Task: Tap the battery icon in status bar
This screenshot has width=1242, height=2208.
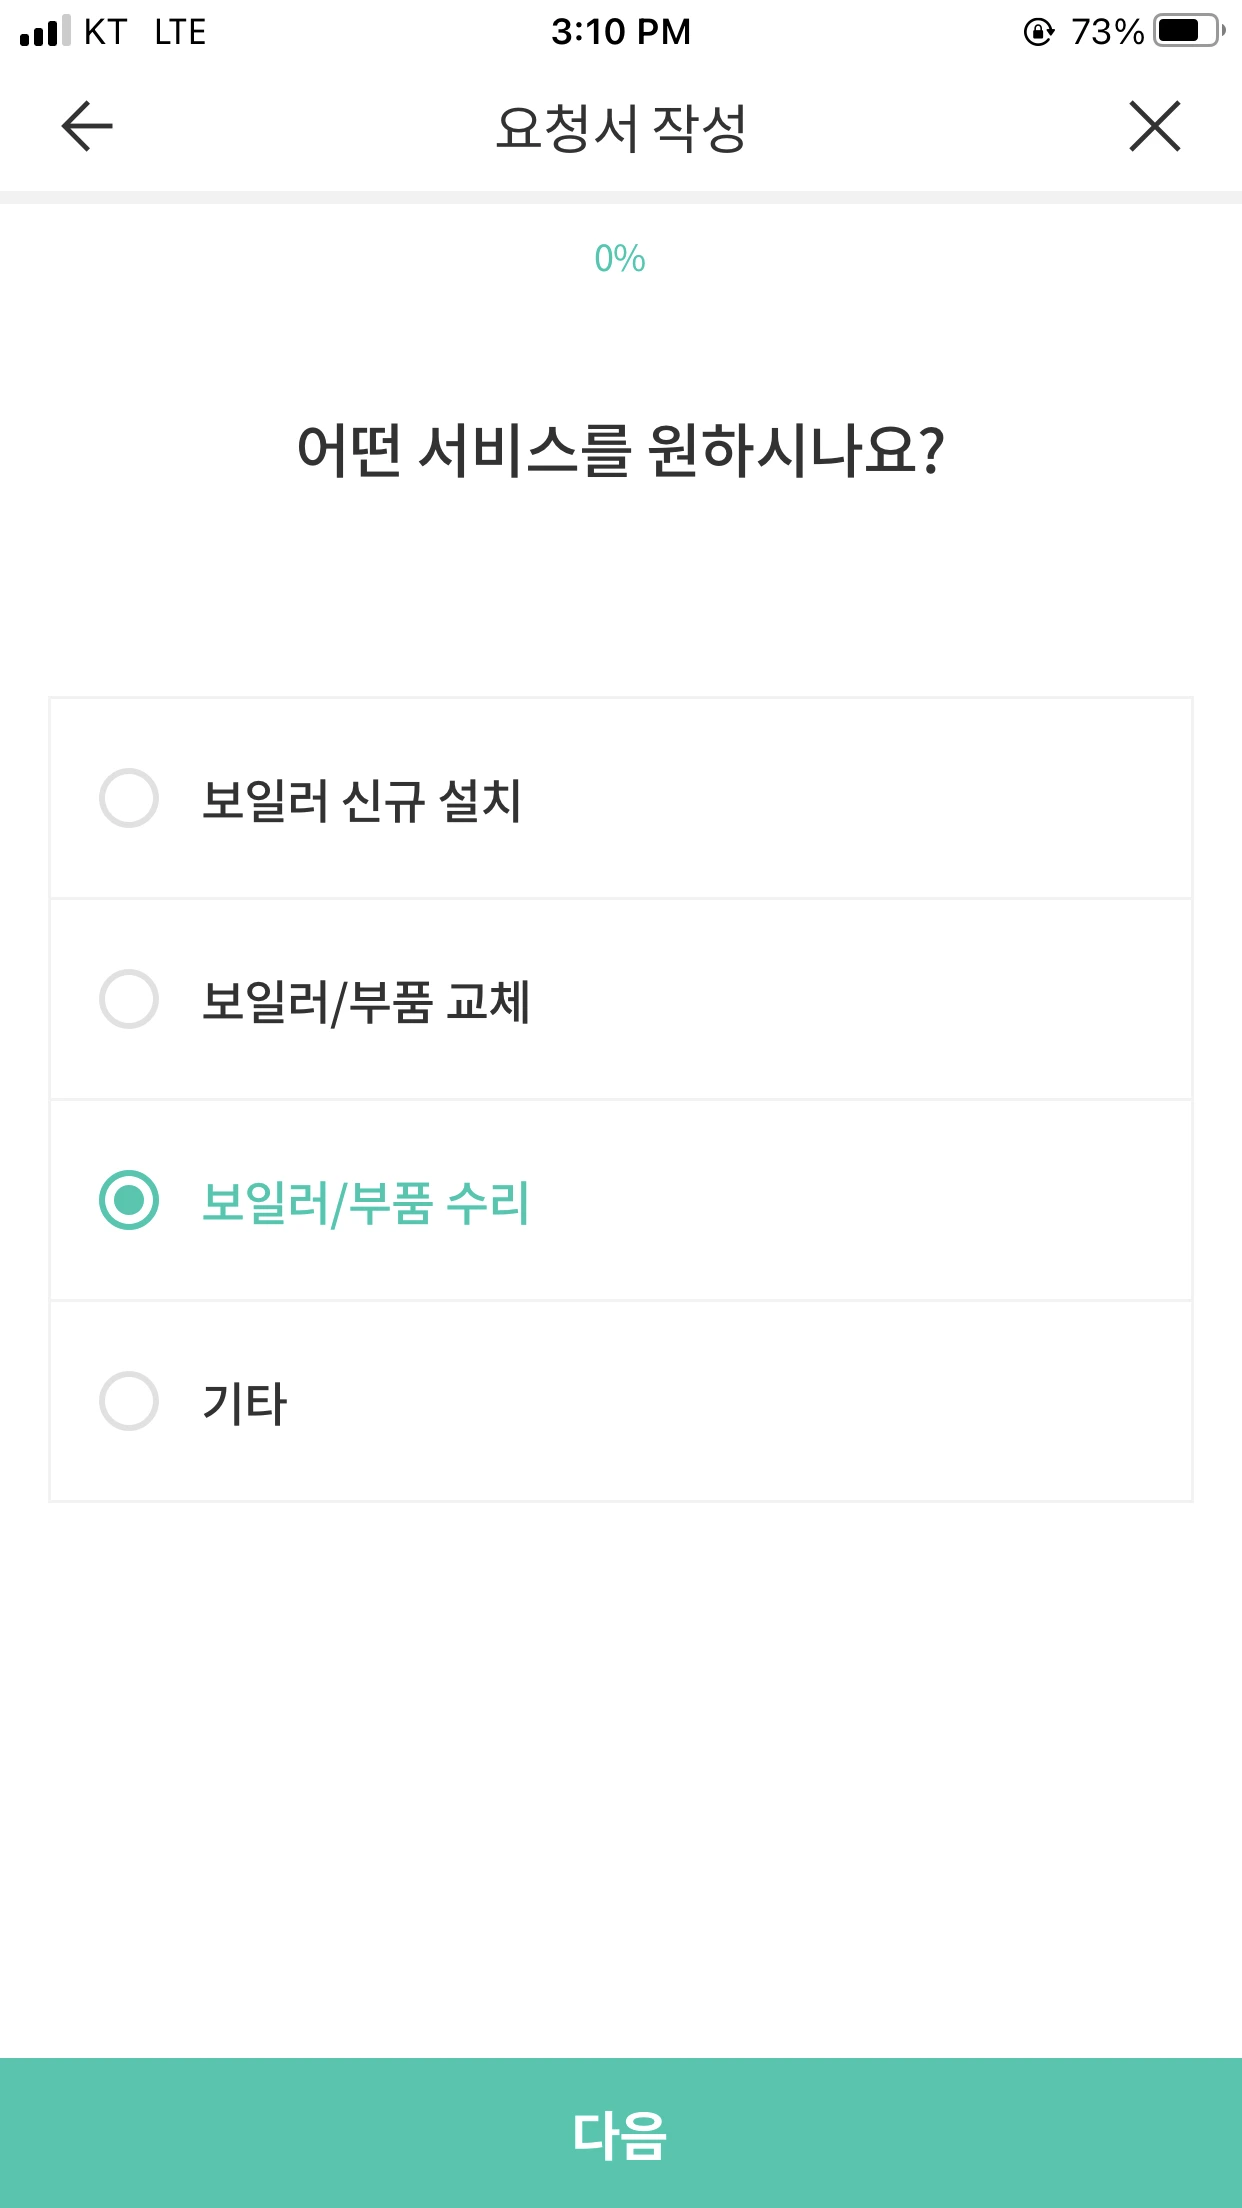Action: (1188, 31)
